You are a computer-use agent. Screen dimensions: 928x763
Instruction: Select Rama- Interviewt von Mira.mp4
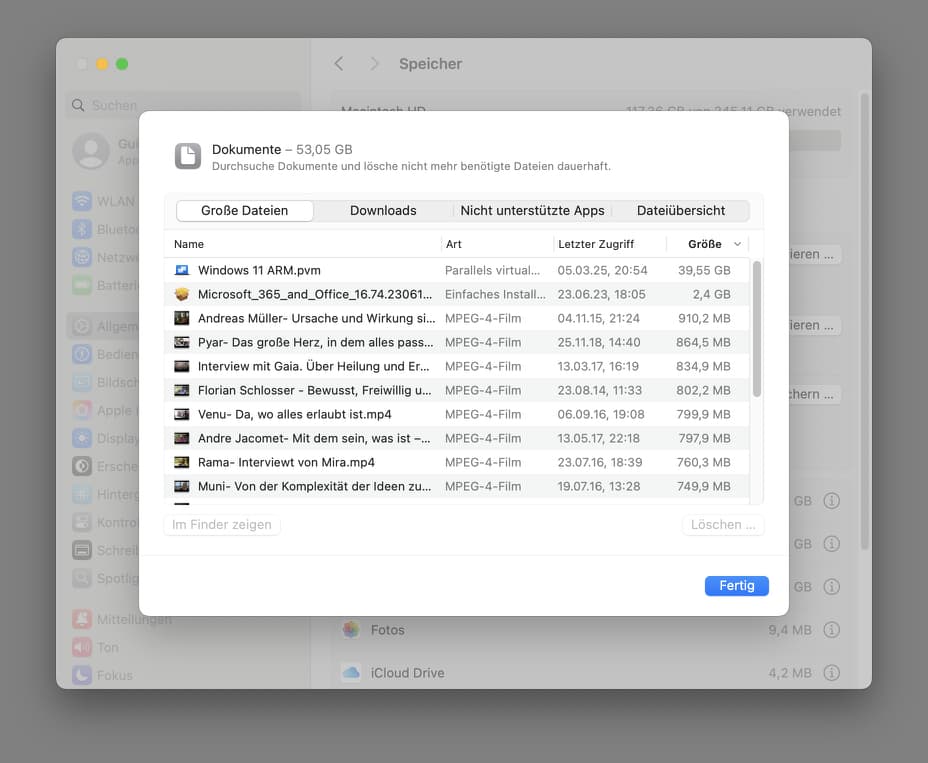pyautogui.click(x=286, y=462)
